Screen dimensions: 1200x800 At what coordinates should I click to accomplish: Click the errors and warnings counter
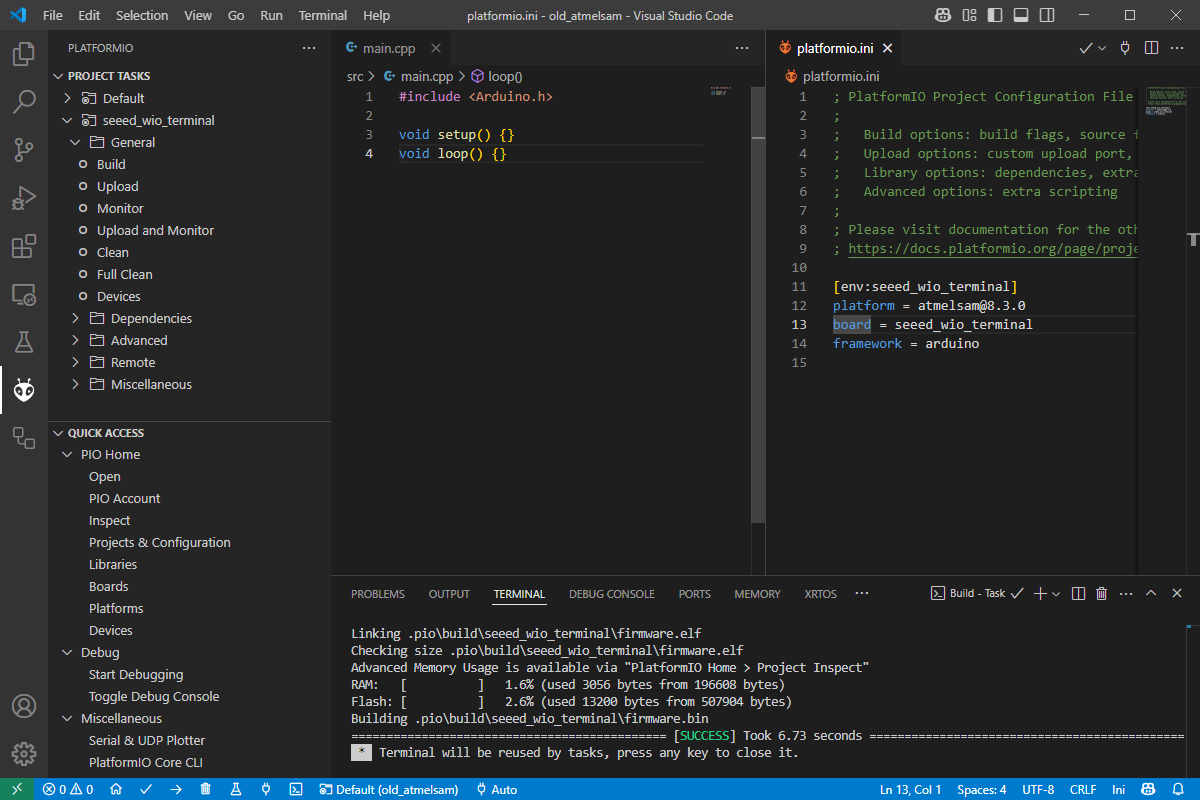68,789
